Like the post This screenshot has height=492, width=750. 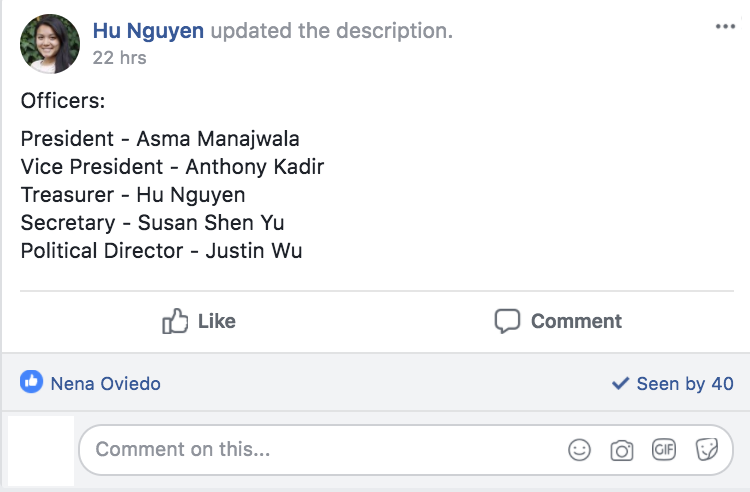pyautogui.click(x=199, y=321)
